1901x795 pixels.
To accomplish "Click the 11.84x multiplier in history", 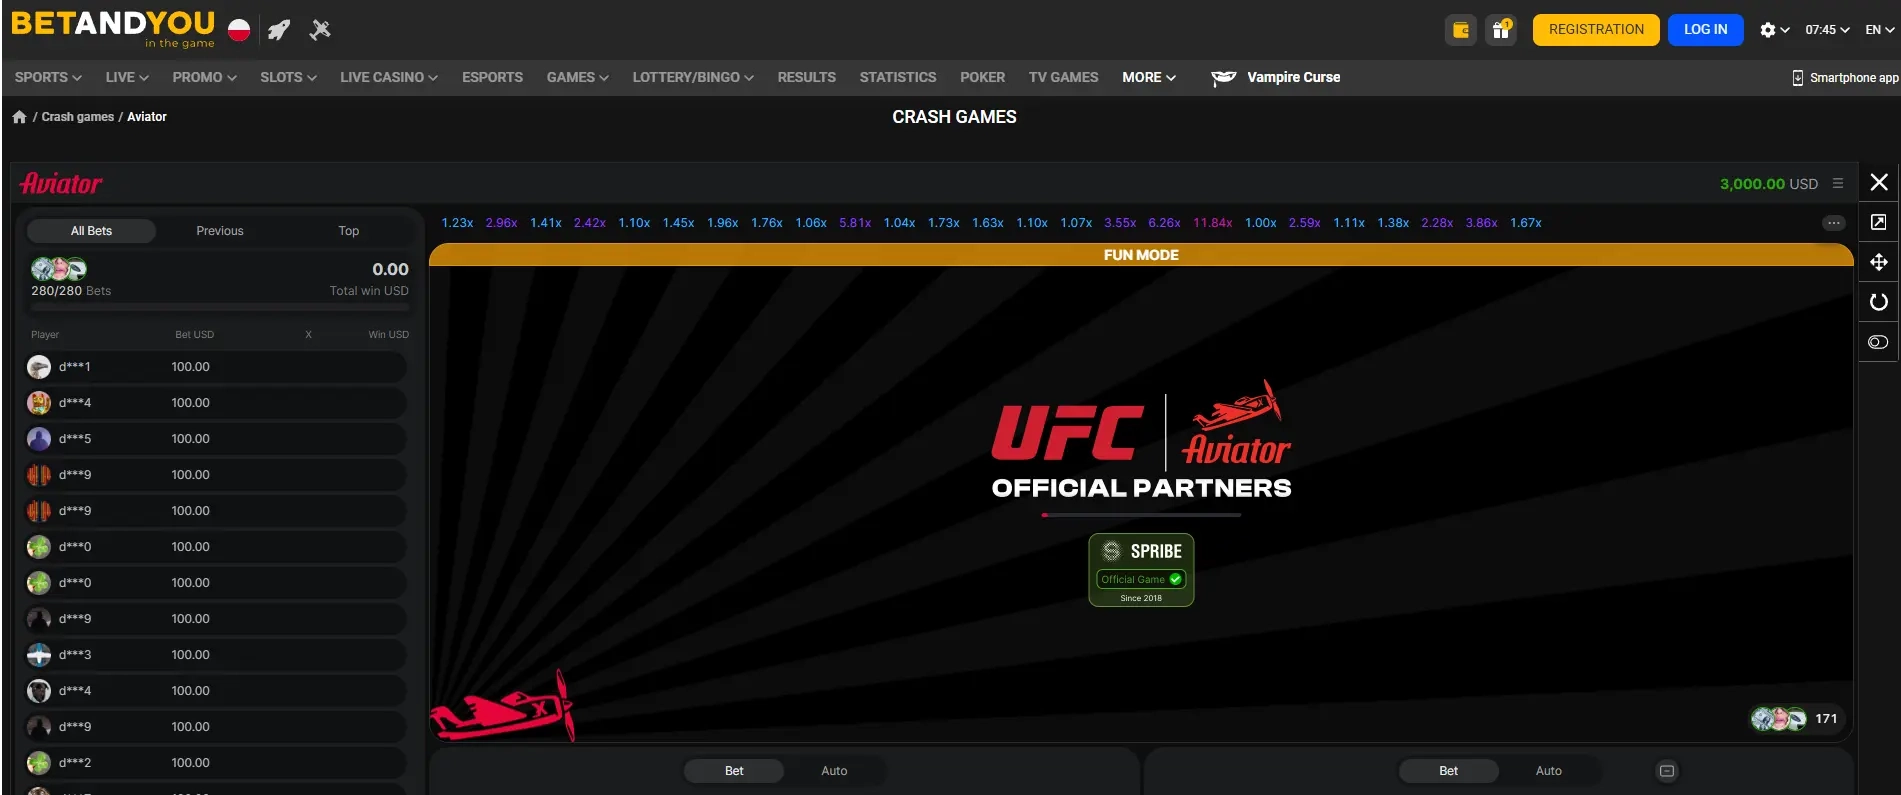I will click(x=1212, y=223).
